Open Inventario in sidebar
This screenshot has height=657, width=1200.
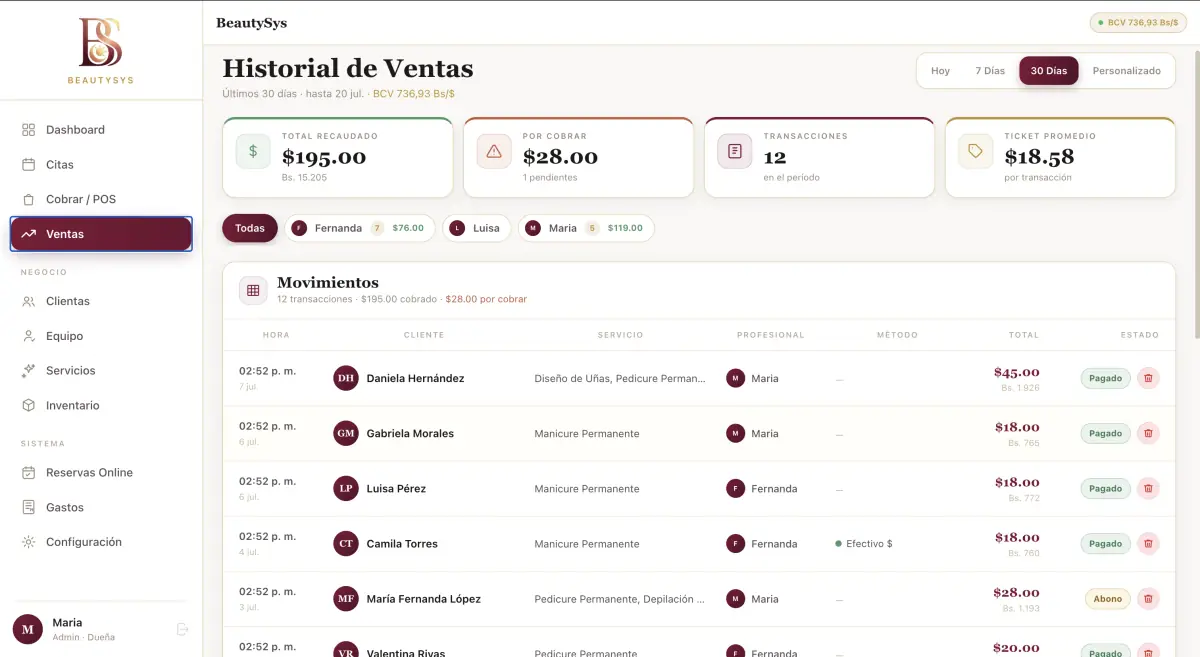[101, 405]
